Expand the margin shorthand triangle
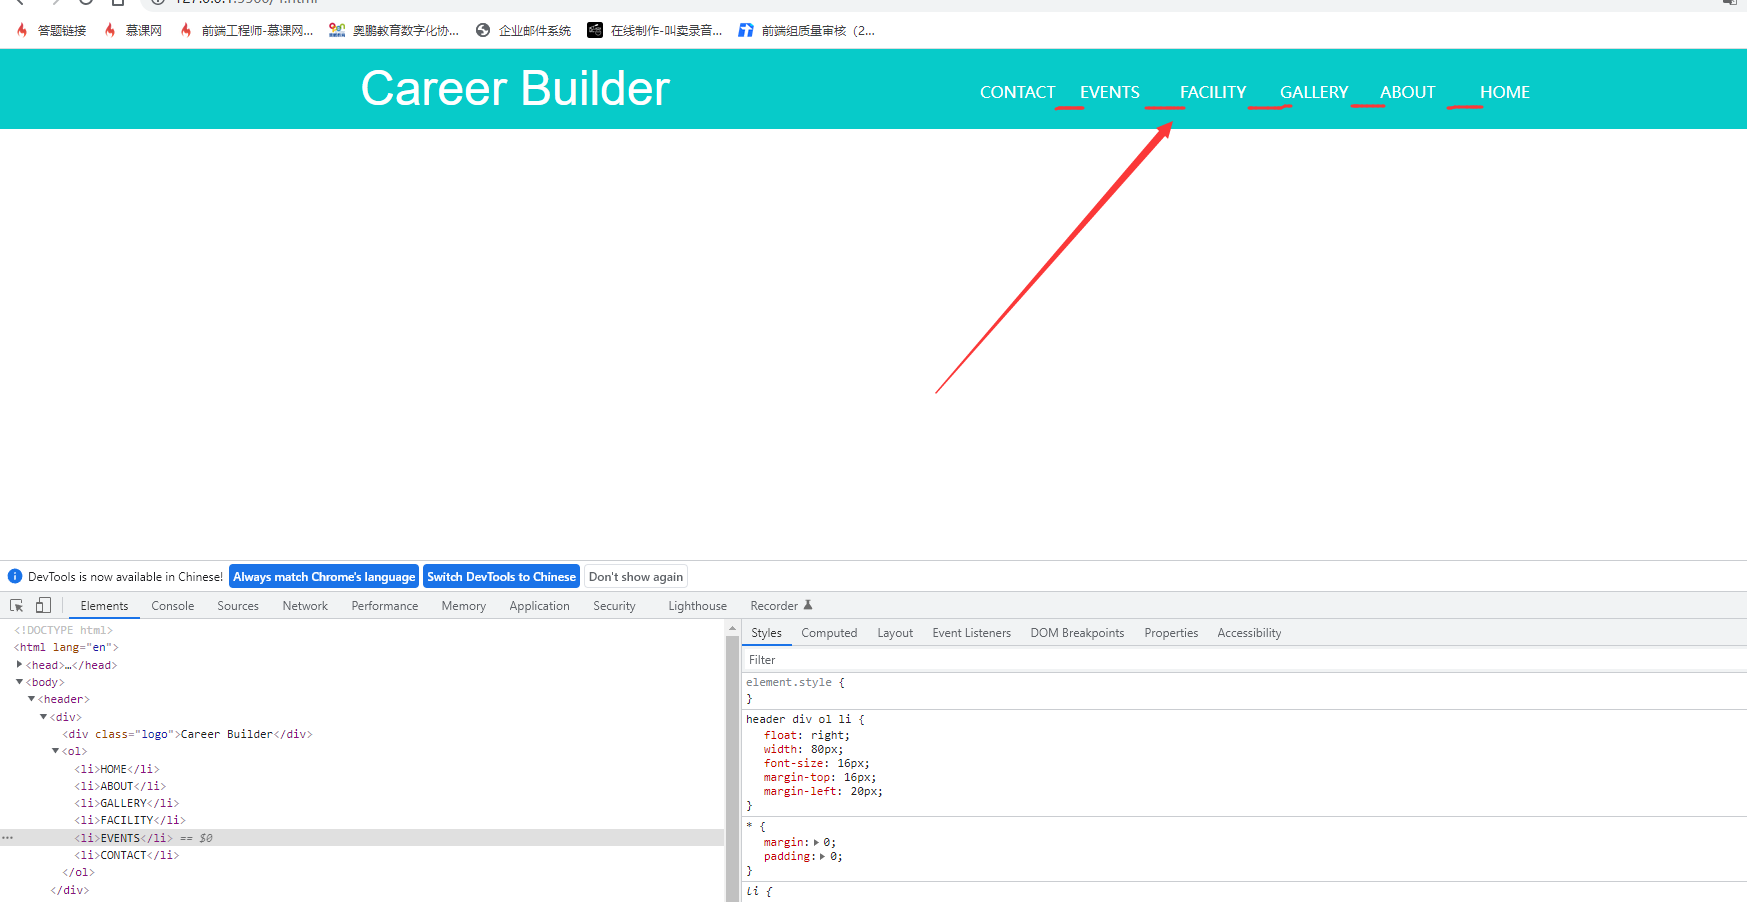This screenshot has height=902, width=1747. click(817, 842)
